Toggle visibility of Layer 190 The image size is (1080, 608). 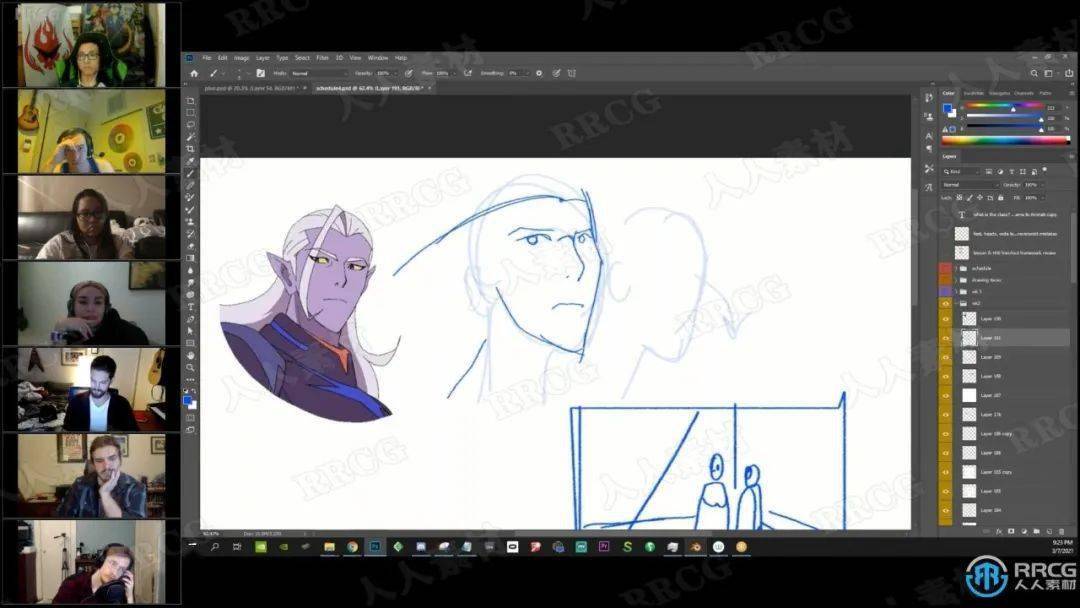tap(946, 319)
